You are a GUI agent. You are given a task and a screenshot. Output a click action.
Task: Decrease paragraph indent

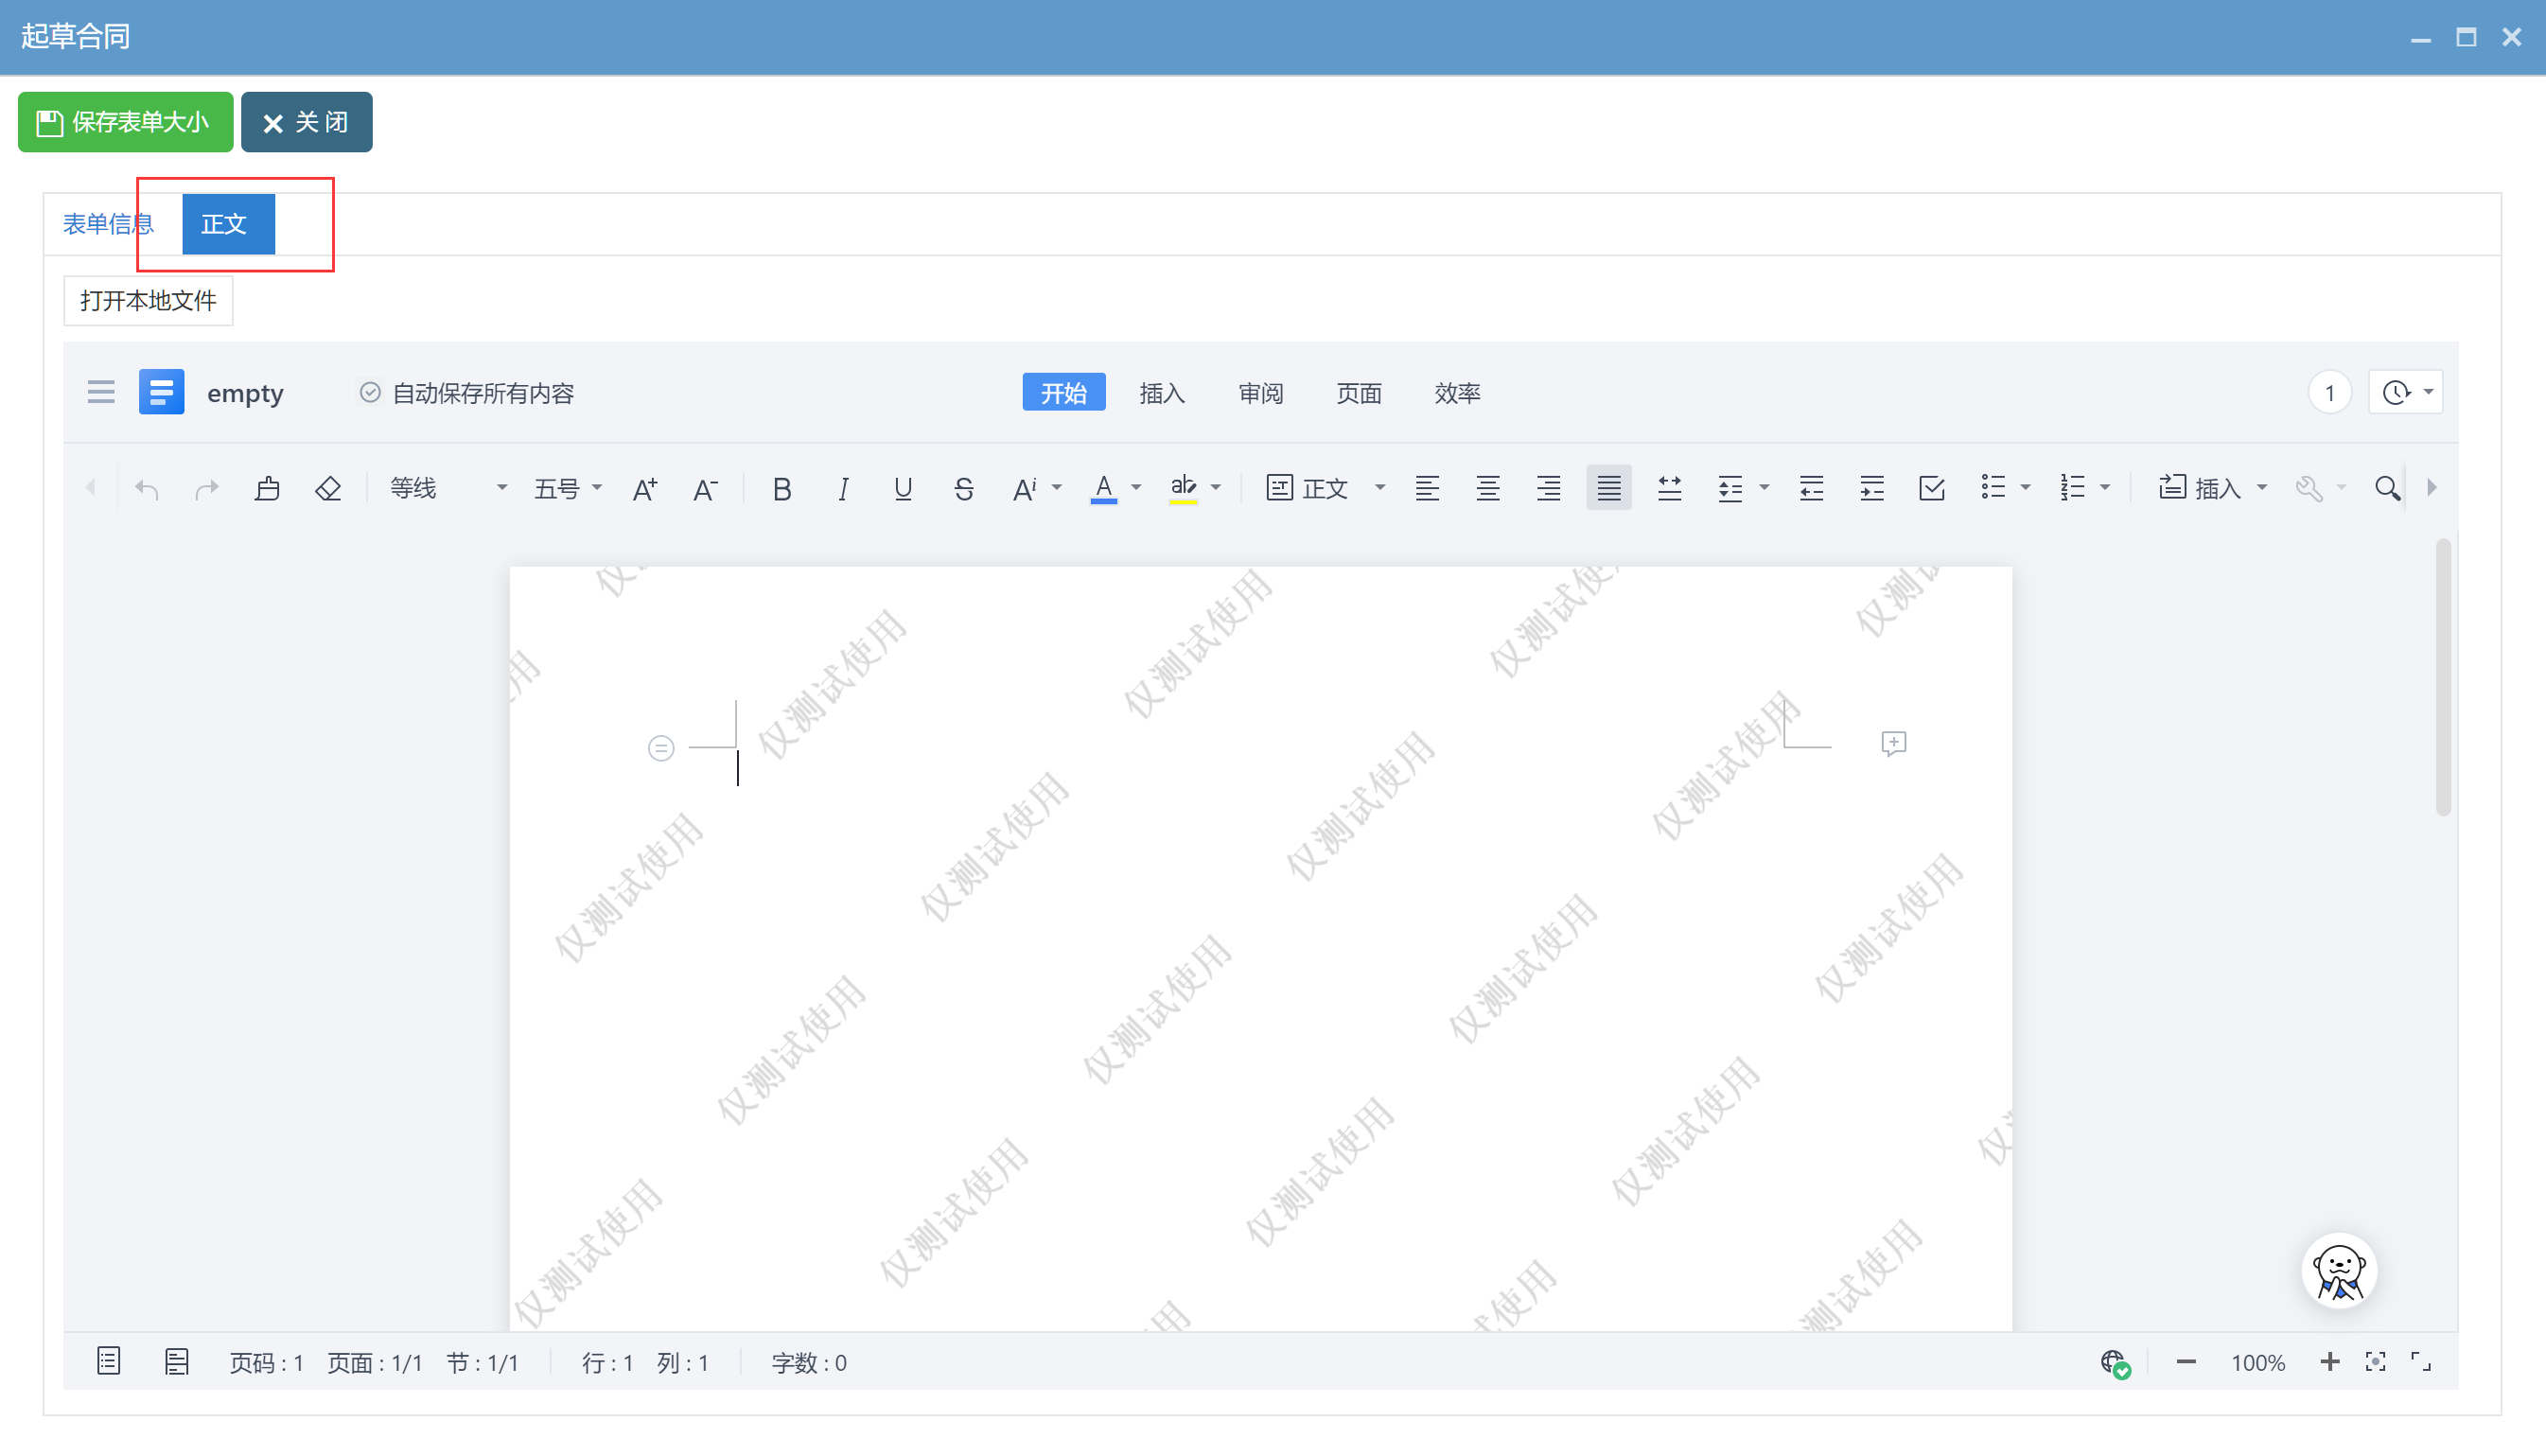[x=1811, y=488]
